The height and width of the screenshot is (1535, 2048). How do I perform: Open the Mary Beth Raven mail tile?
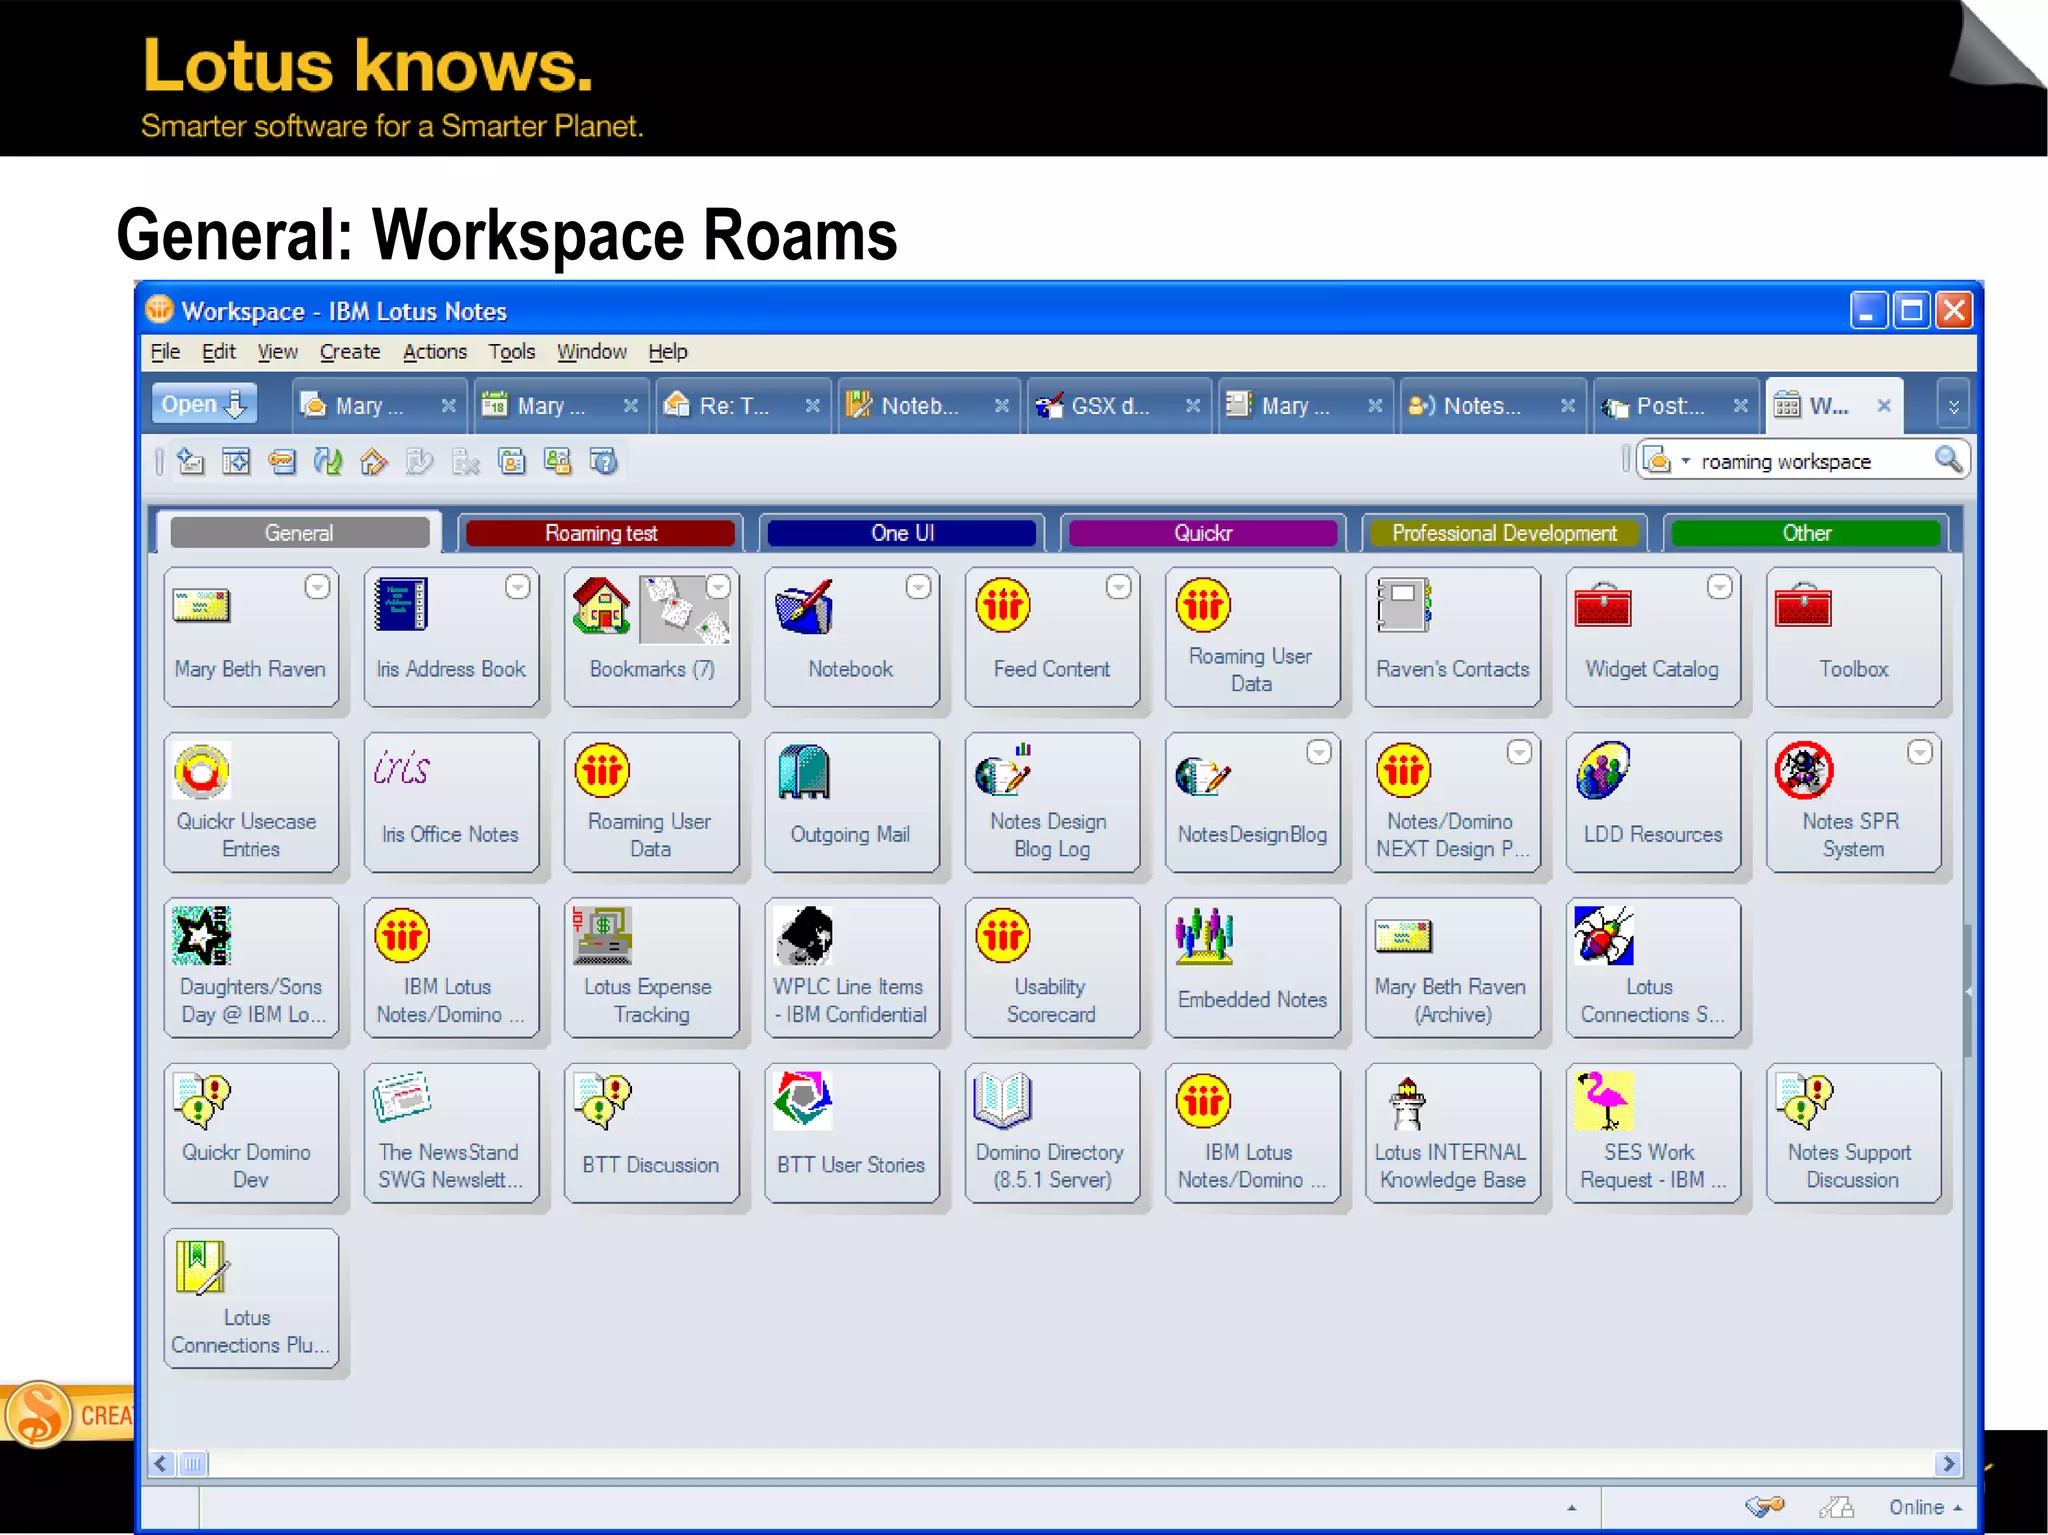[251, 636]
